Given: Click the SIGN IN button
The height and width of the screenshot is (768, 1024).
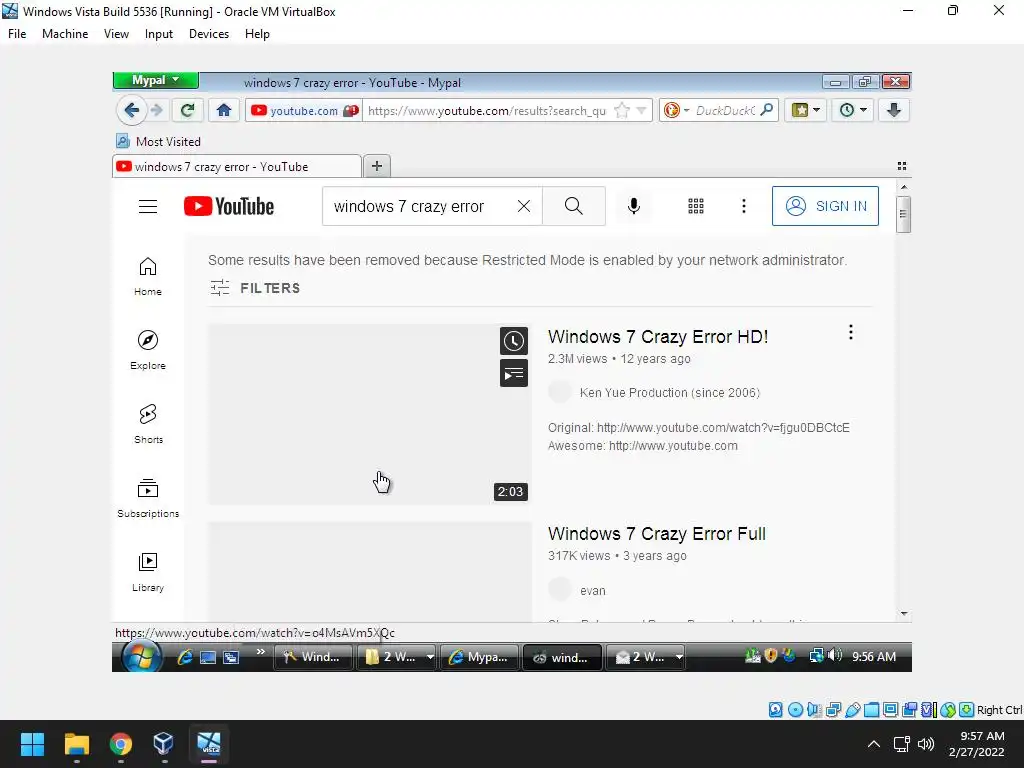Looking at the screenshot, I should click(x=825, y=206).
